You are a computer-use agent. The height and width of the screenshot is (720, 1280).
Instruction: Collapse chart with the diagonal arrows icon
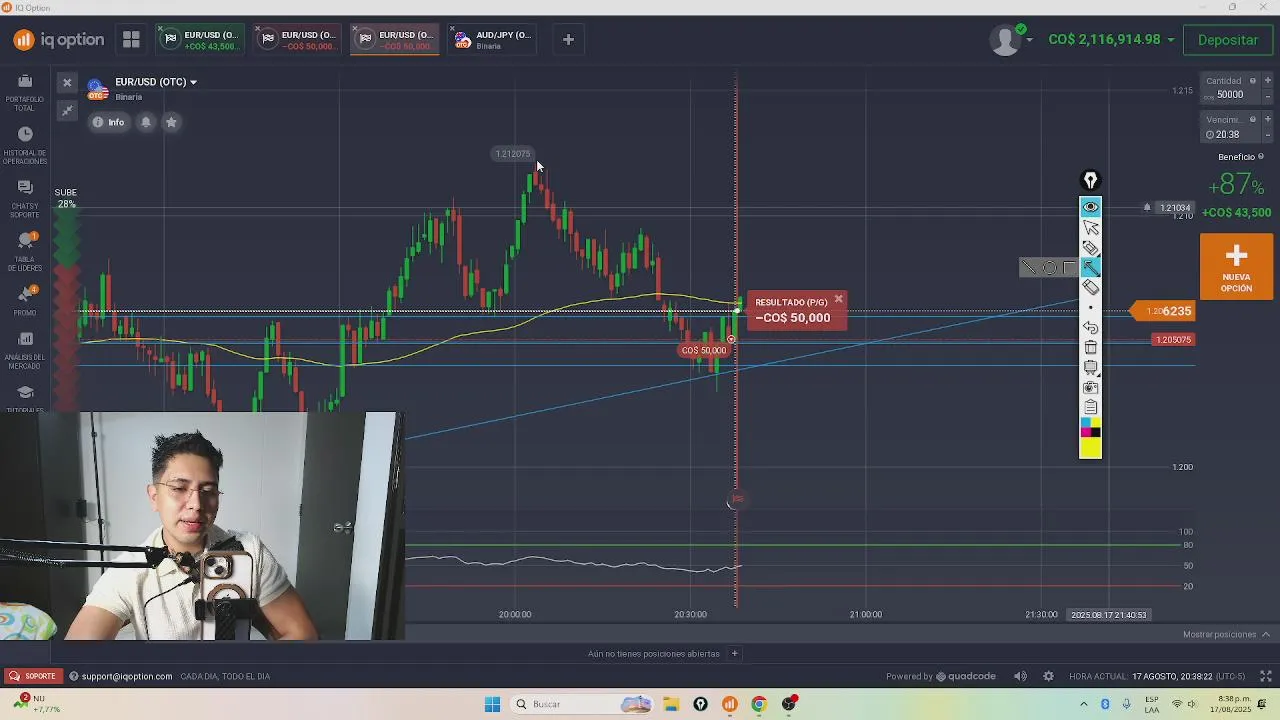tap(67, 110)
